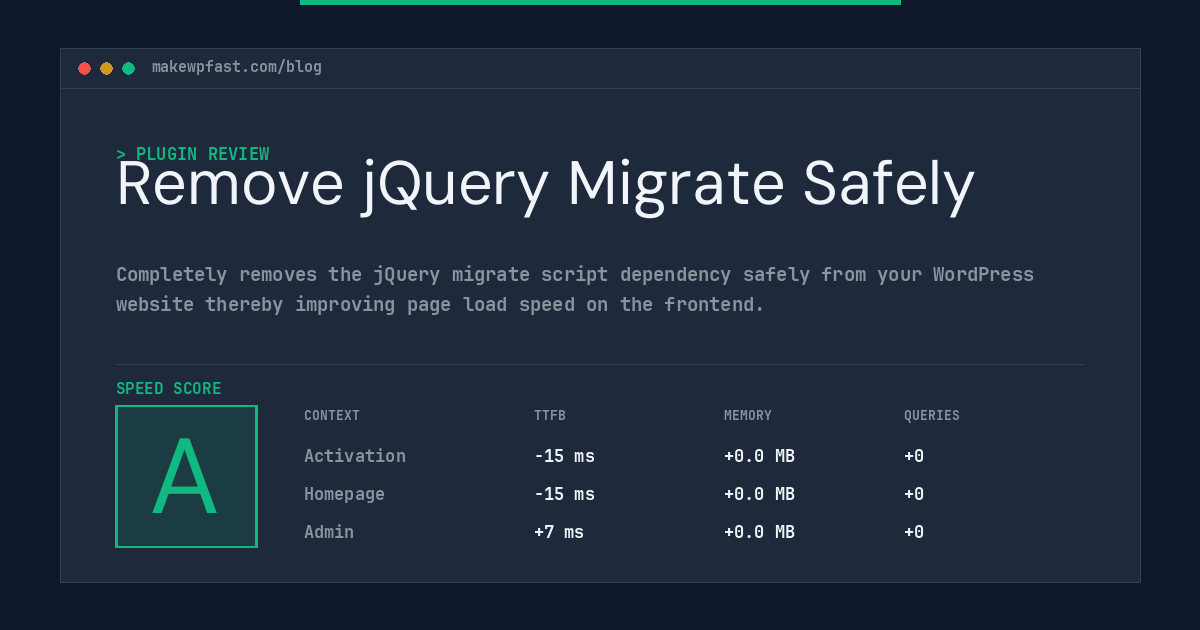
Task: Click the Activation memory value +0.0 MB
Action: pyautogui.click(x=759, y=456)
